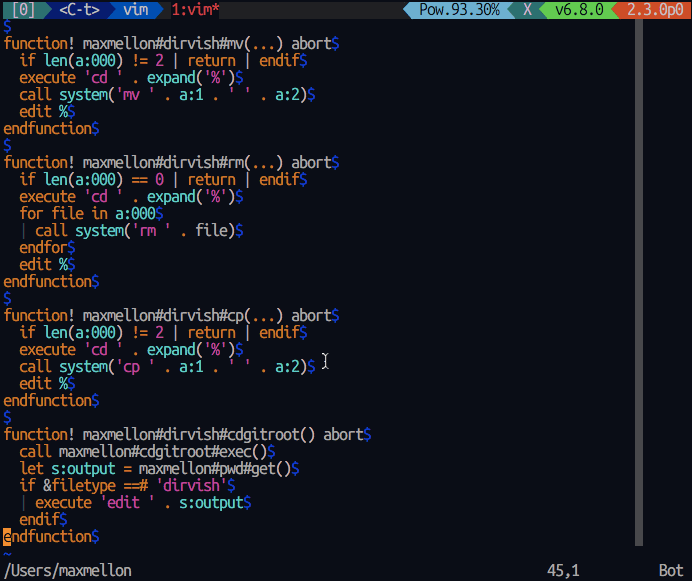The image size is (692, 581).
Task: Click the let s:output assignment line
Action: click(159, 468)
